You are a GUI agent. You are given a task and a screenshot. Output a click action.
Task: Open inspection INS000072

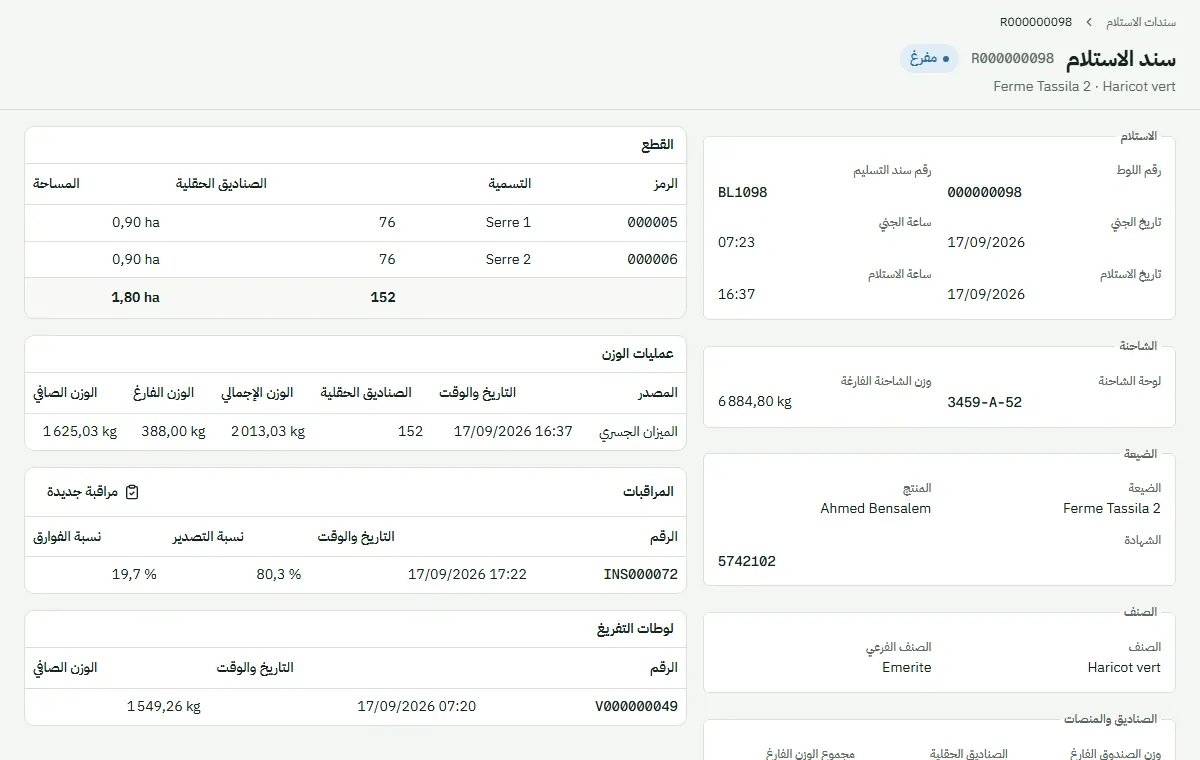click(x=640, y=574)
